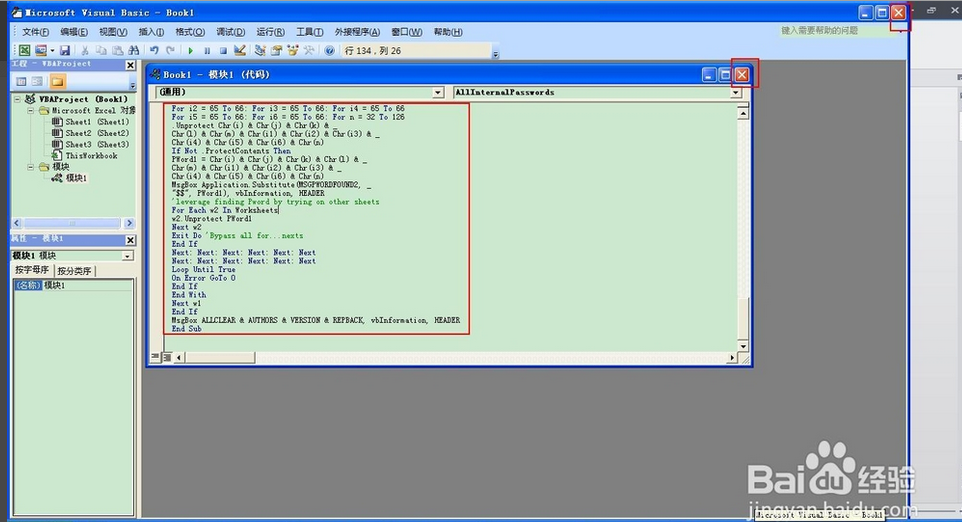Image resolution: width=962 pixels, height=522 pixels.
Task: Open the 外接程序(A) menu
Action: click(x=357, y=32)
